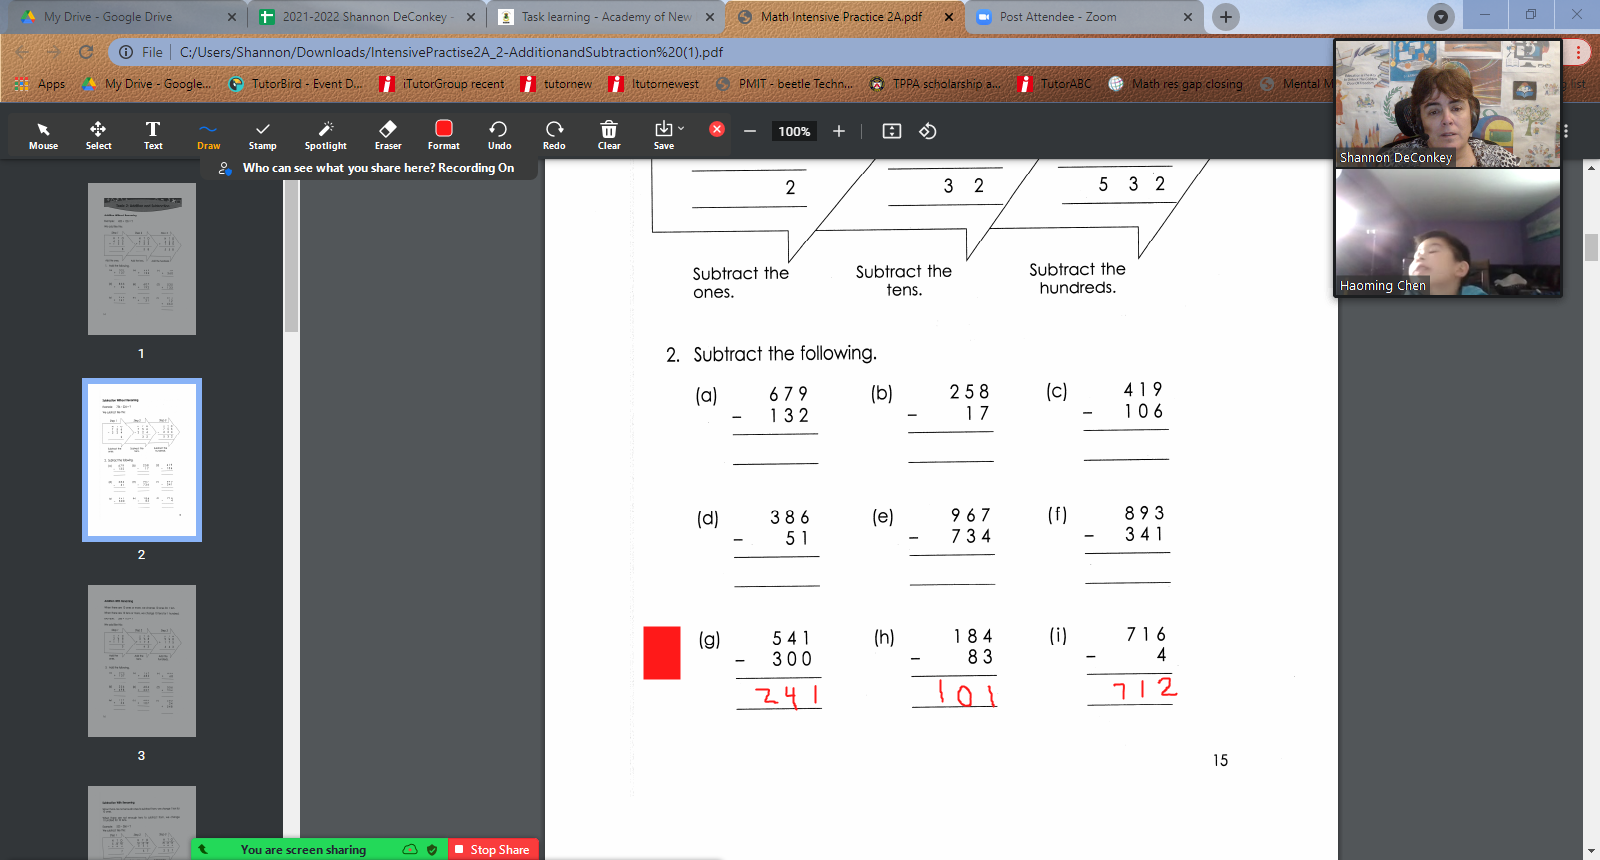Open the Itutornewest bookmark

[x=654, y=84]
